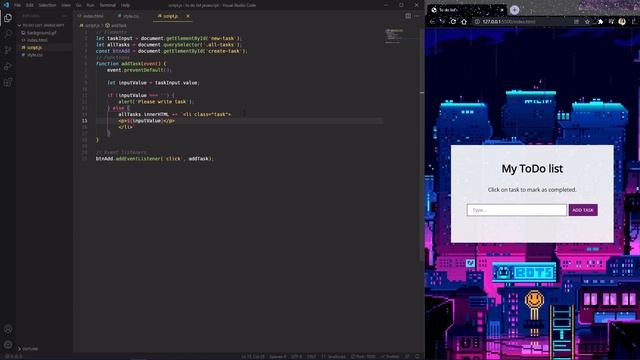Go to the browser home page

click(464, 22)
